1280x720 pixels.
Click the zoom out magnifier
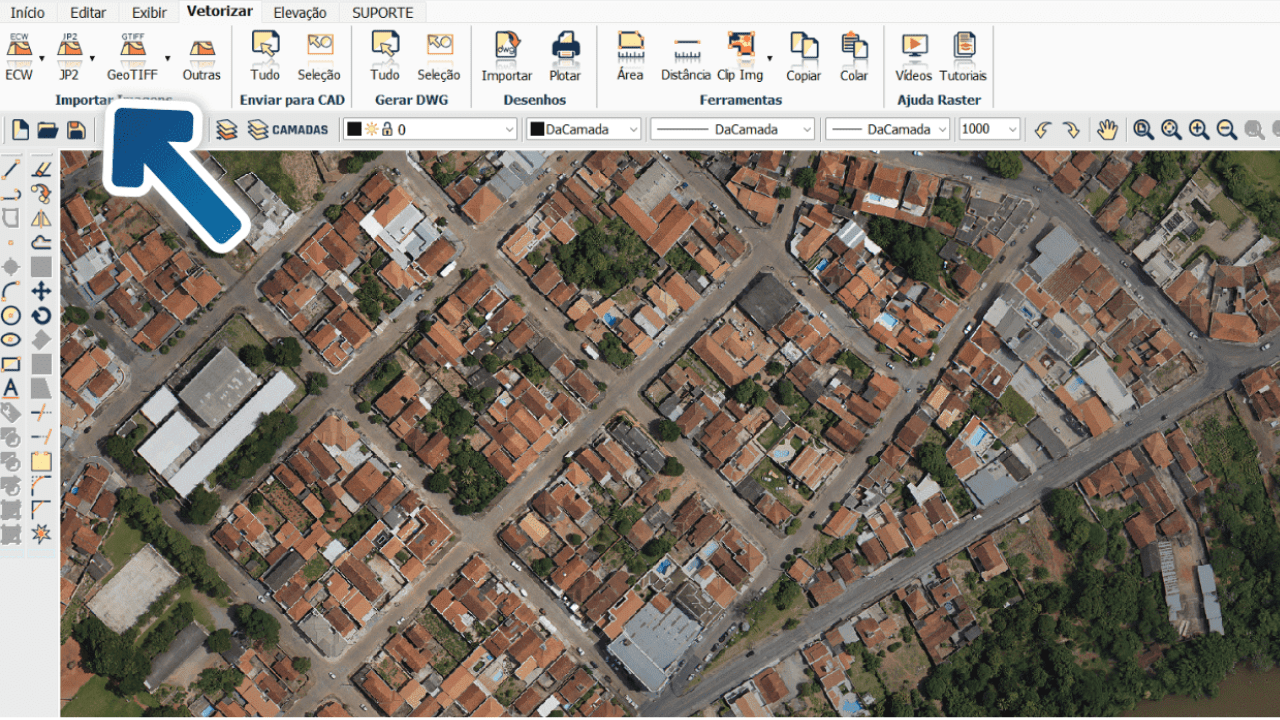1227,129
